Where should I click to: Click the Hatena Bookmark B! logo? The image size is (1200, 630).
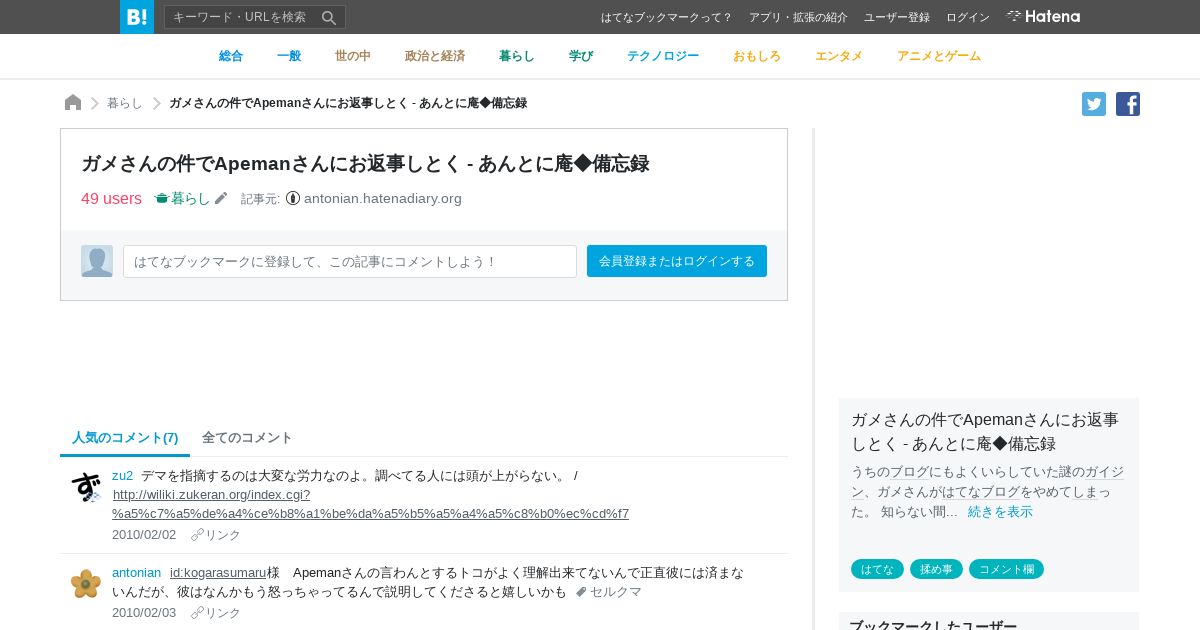point(137,17)
